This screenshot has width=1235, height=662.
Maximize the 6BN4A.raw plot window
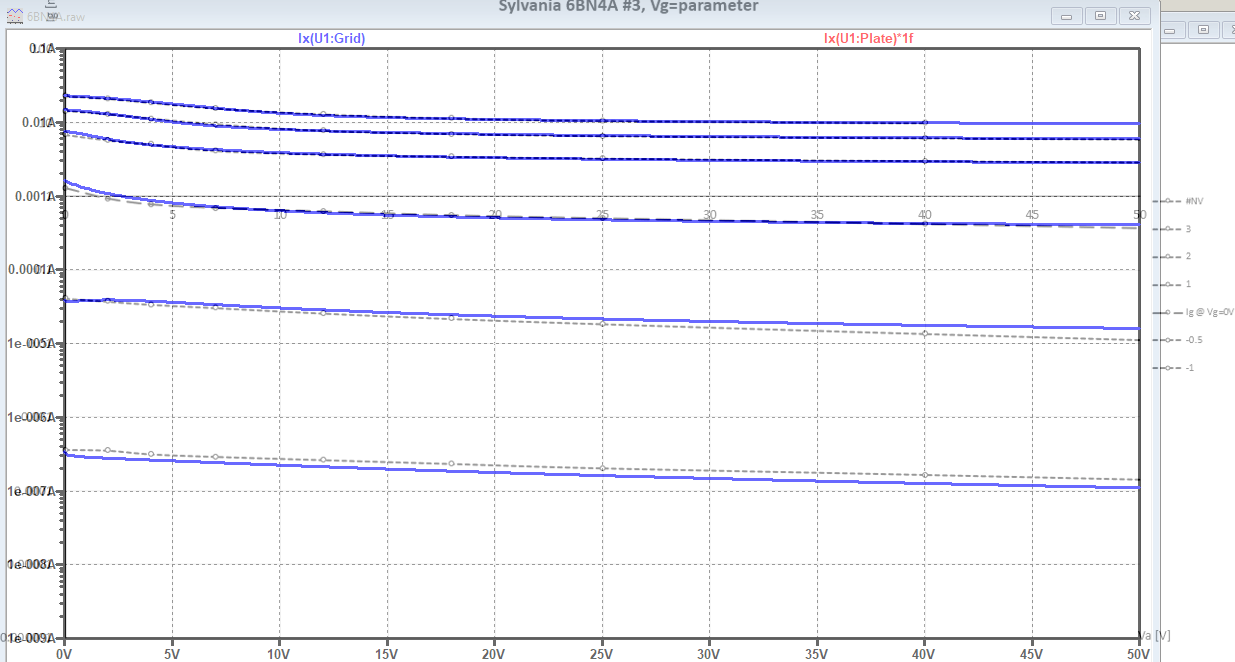coord(1101,16)
